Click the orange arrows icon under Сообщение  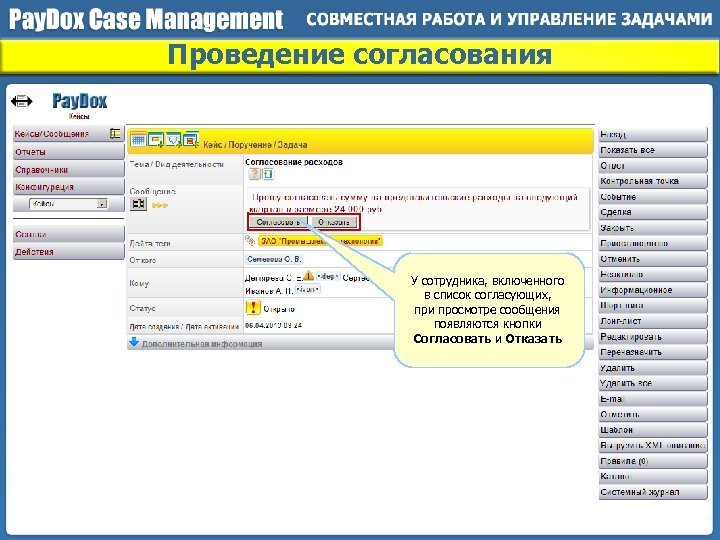pyautogui.click(x=159, y=205)
